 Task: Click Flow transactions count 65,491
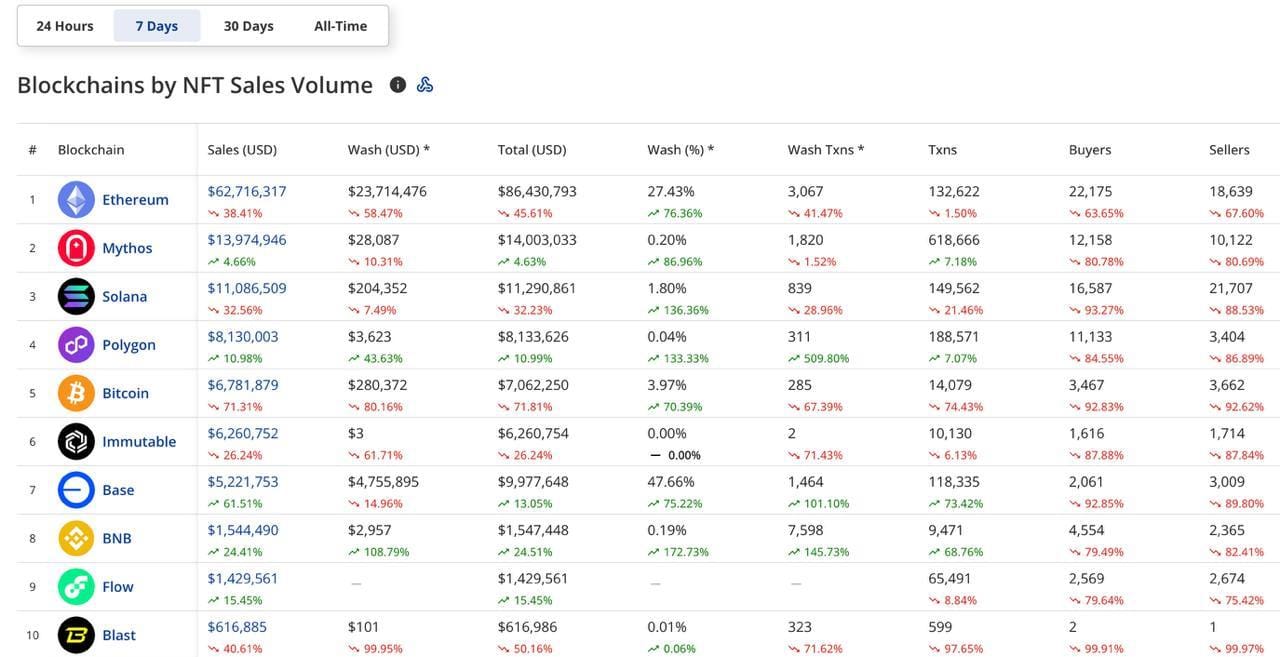click(x=950, y=578)
